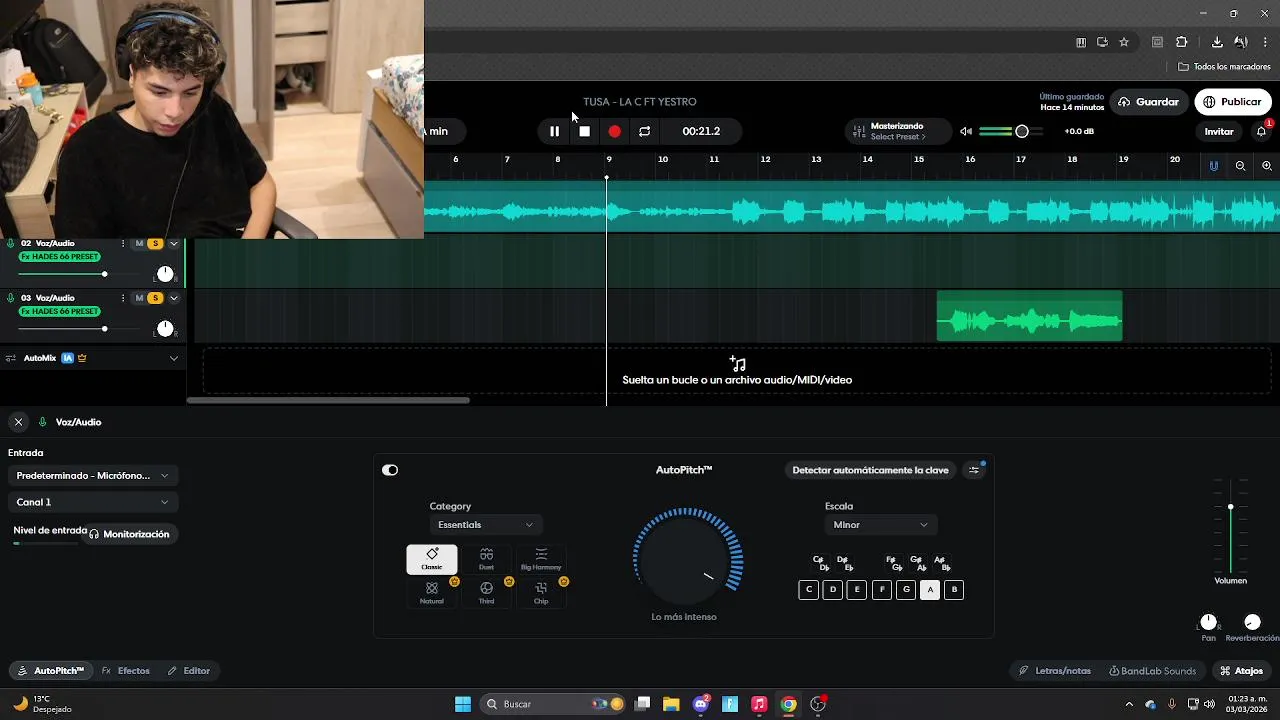Open the notifications bell

pos(1261,131)
